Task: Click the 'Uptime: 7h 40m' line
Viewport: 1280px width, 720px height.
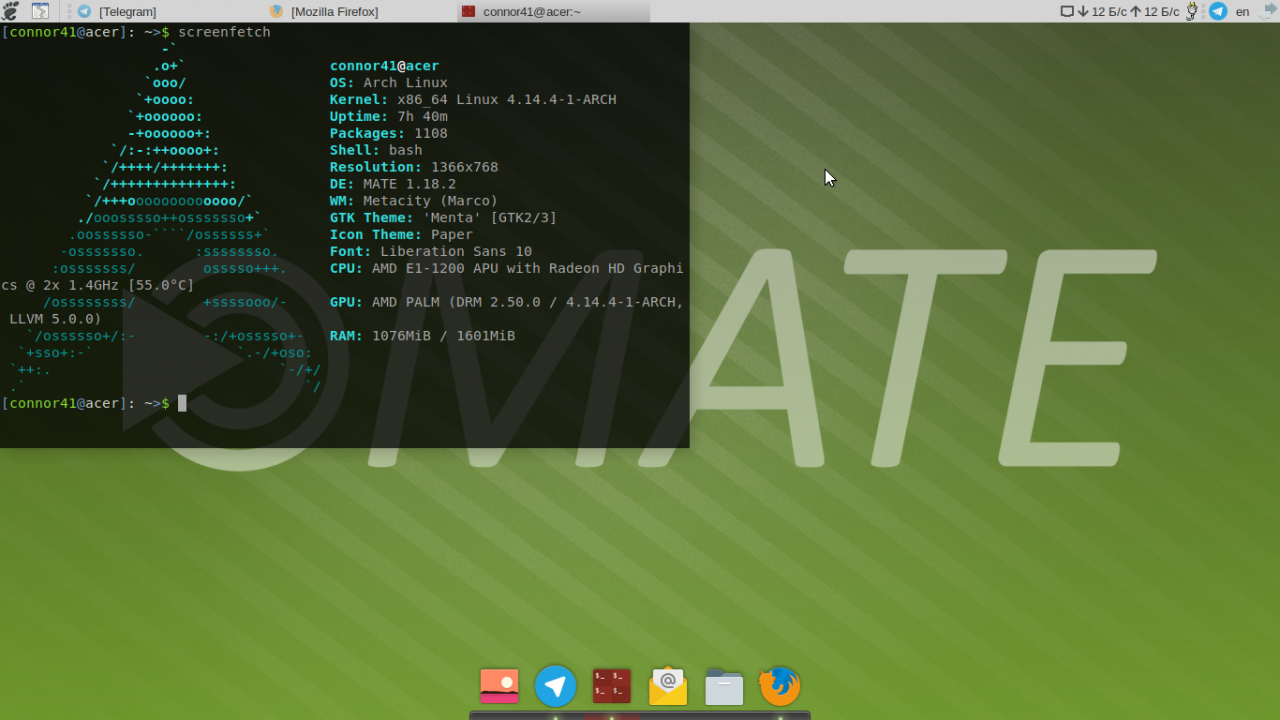Action: [389, 117]
